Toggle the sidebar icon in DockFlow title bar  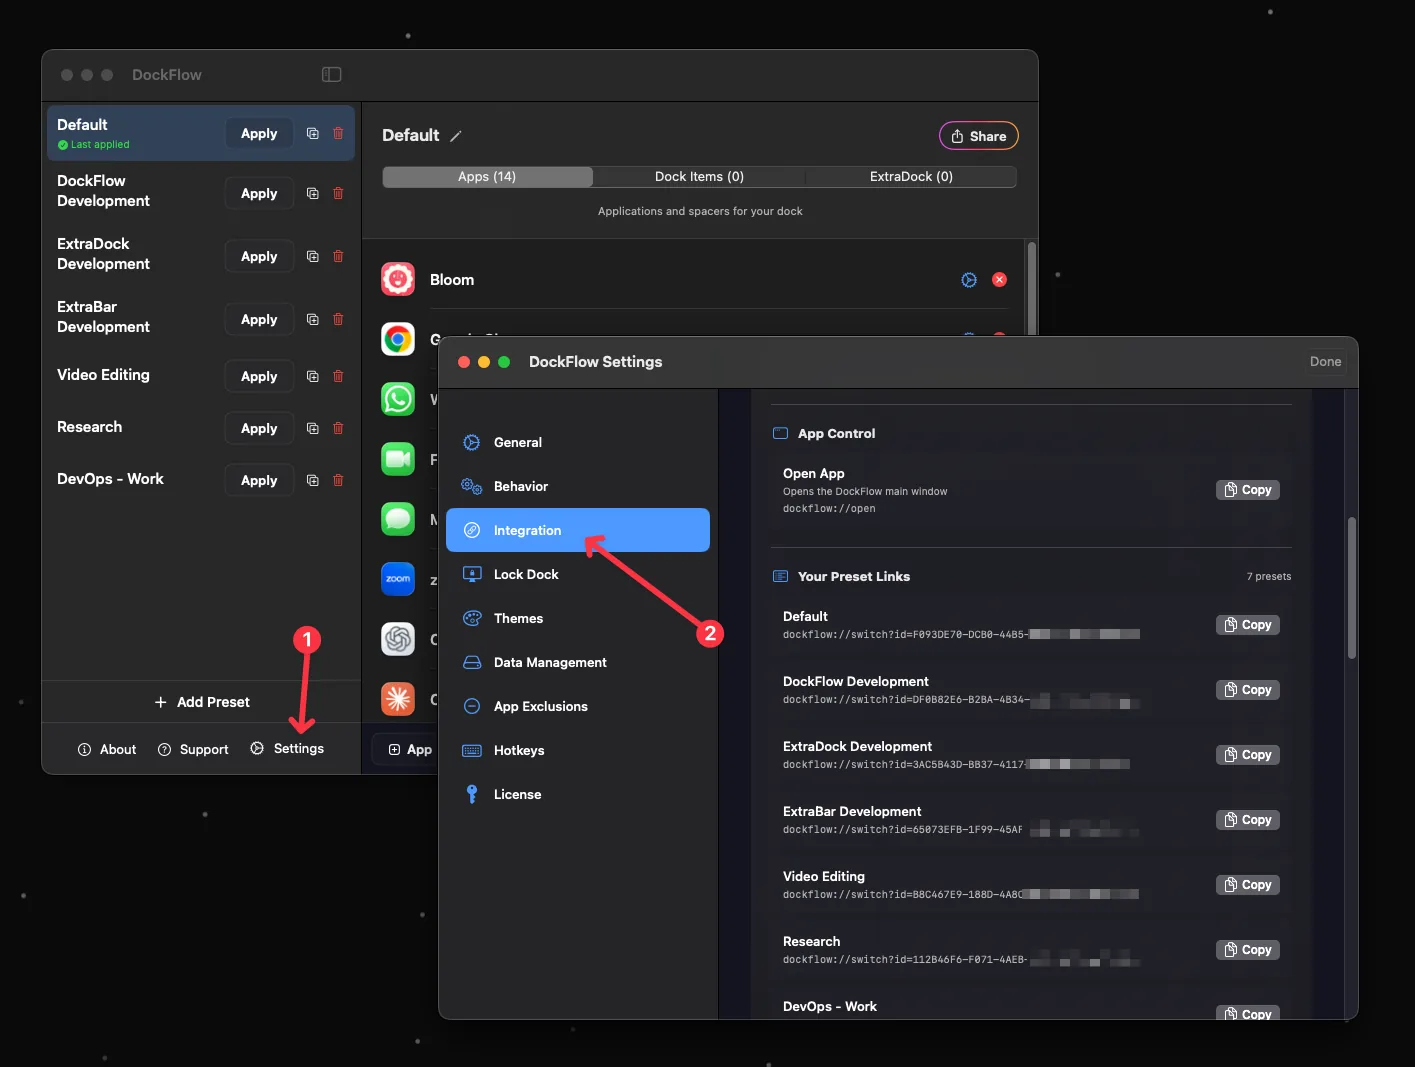click(332, 75)
